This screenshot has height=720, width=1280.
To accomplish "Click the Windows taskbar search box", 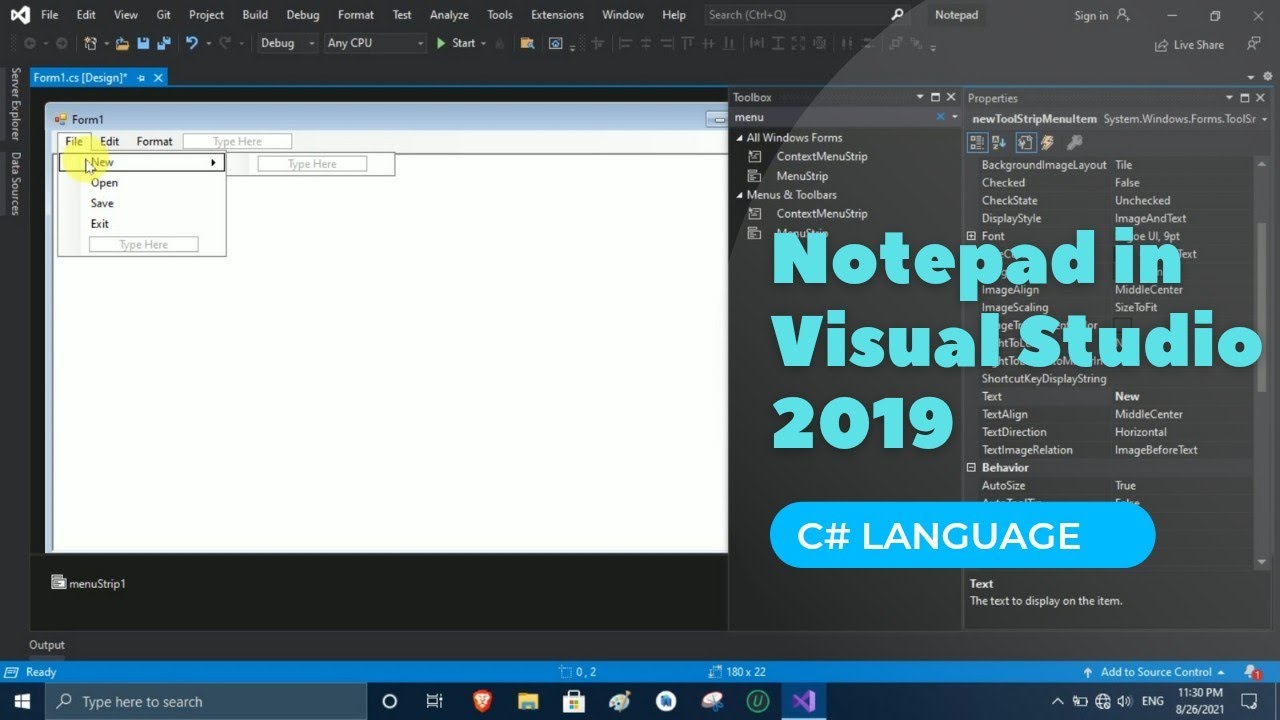I will click(x=206, y=701).
